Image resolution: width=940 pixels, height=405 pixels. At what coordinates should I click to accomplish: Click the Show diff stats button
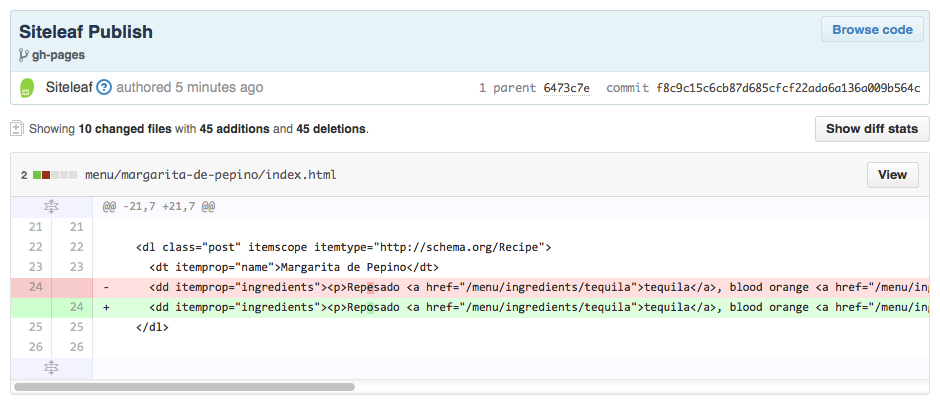coord(872,129)
